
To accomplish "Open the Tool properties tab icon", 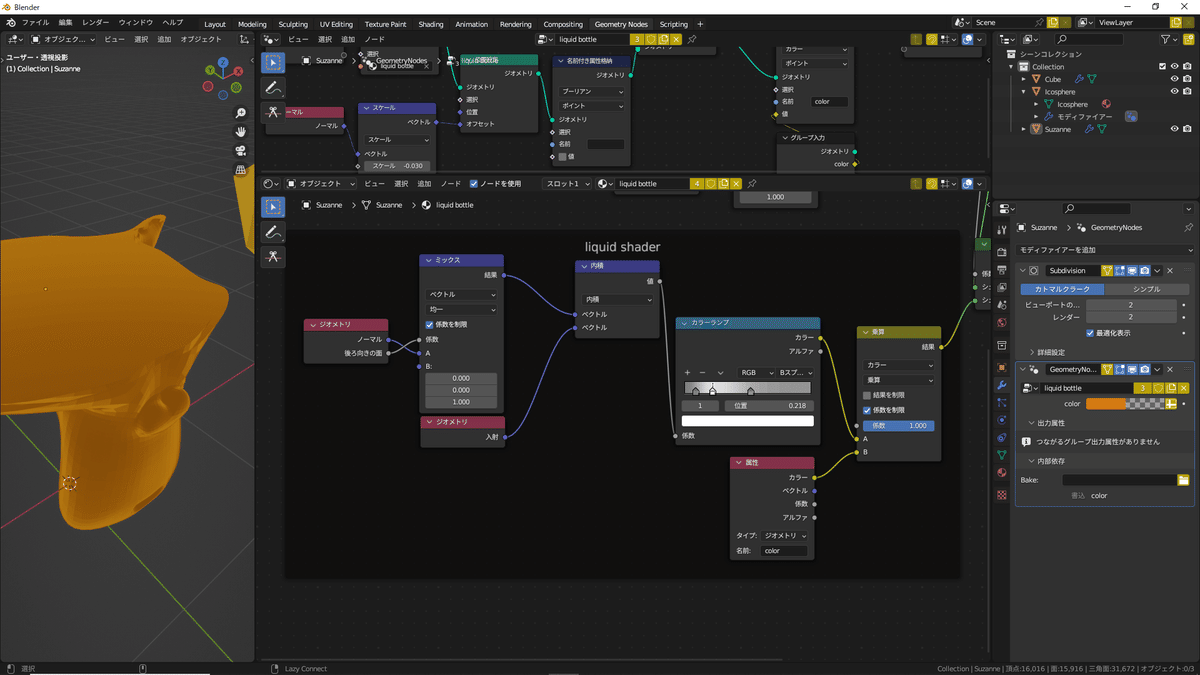I will tap(1002, 230).
